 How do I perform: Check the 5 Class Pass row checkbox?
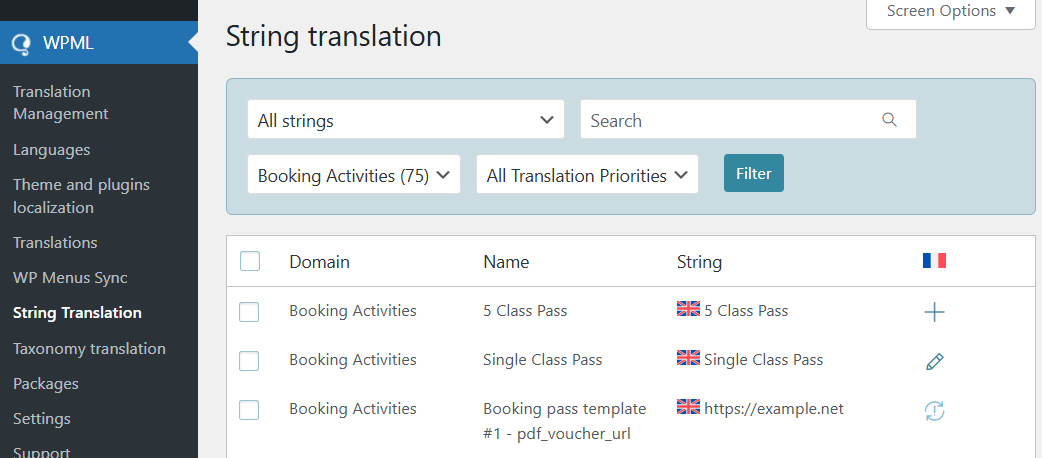249,312
